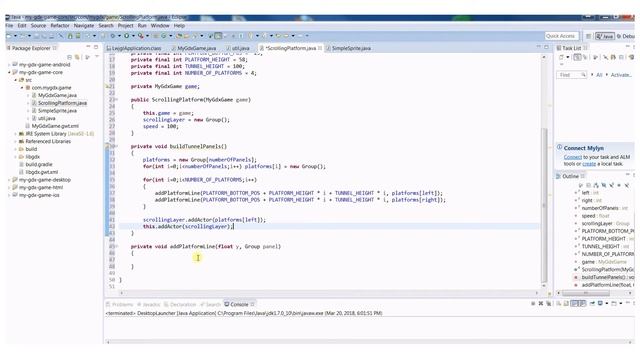Click Display Selected Console monitor icon
Viewport: 640px width, 360px height.
tap(600, 303)
